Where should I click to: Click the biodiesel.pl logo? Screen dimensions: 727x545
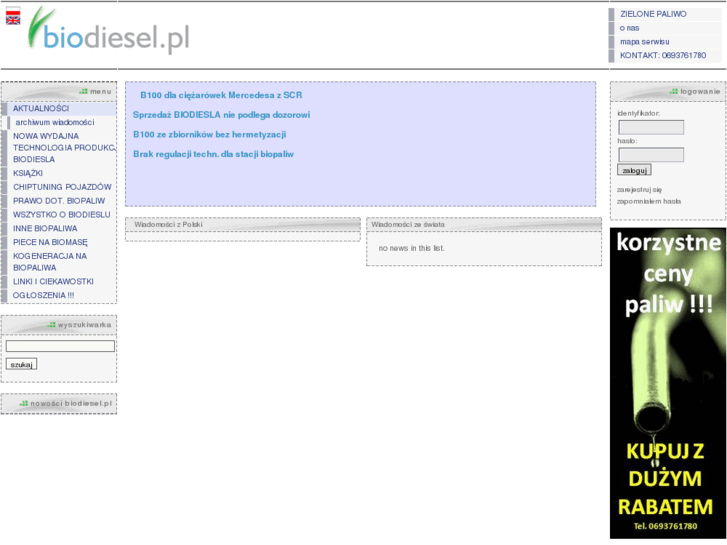pyautogui.click(x=108, y=30)
